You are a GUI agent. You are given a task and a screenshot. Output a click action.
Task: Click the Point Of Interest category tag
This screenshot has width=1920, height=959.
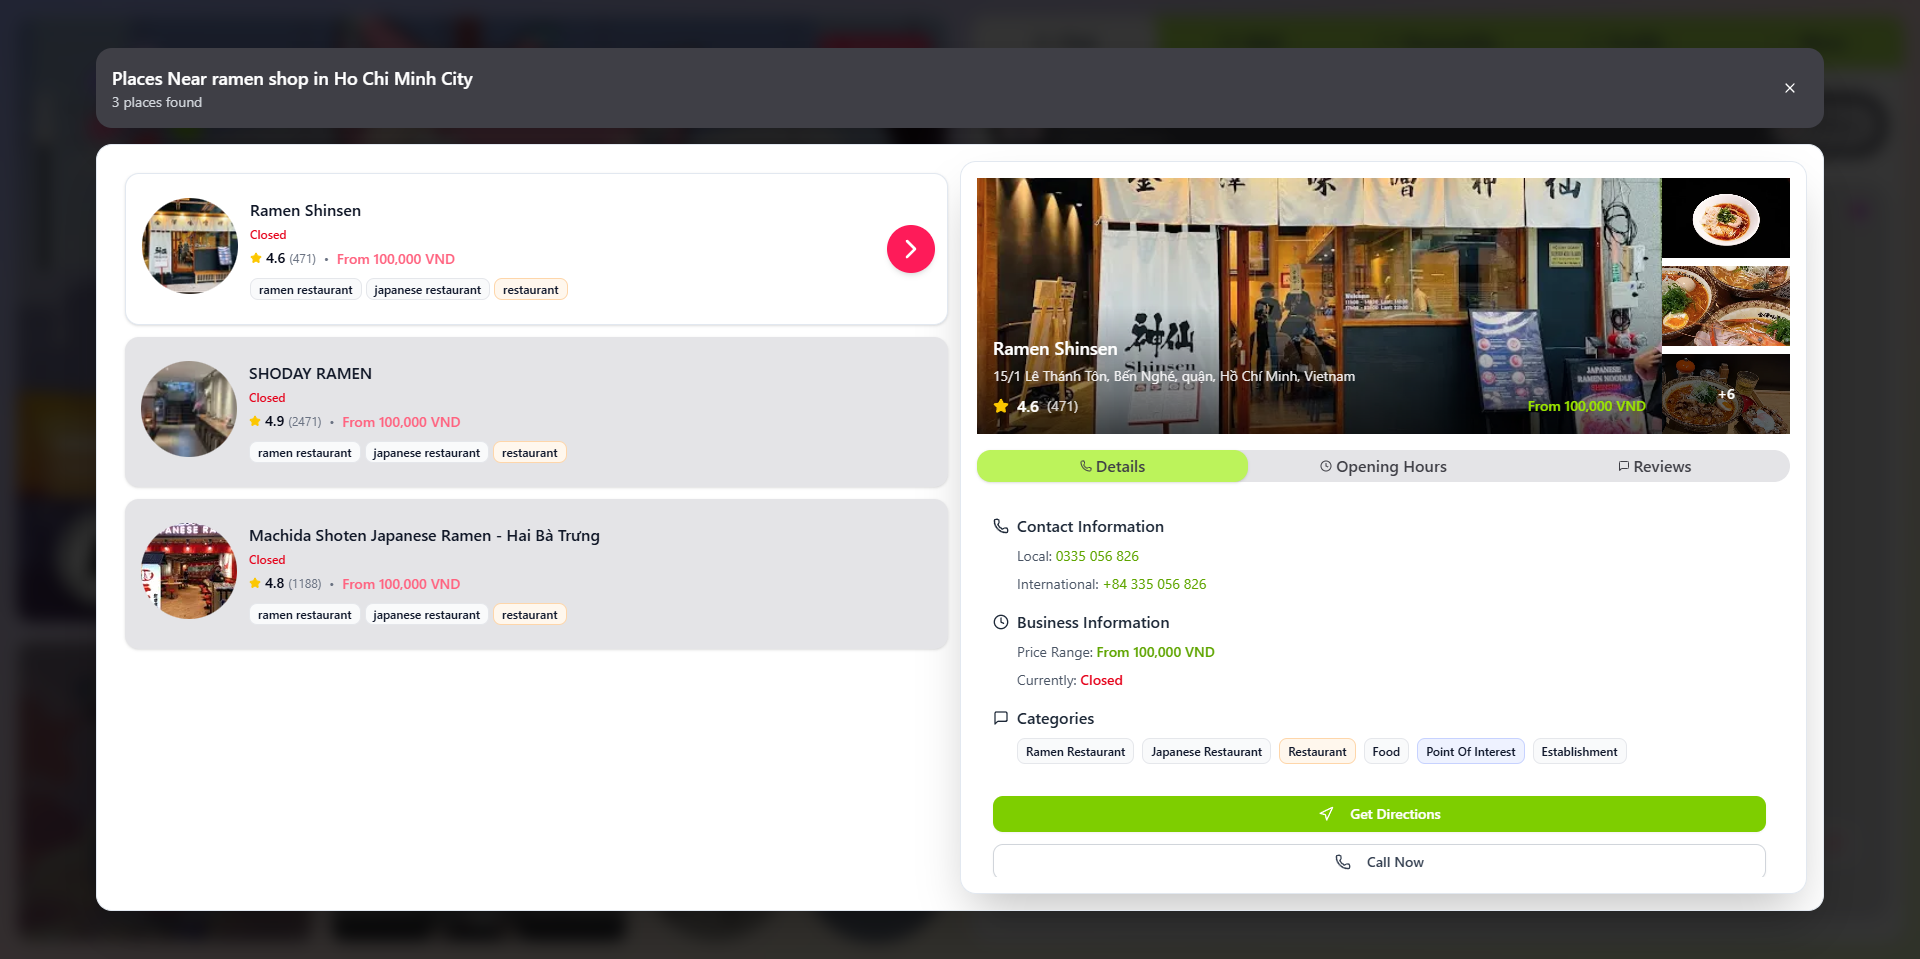click(1470, 752)
